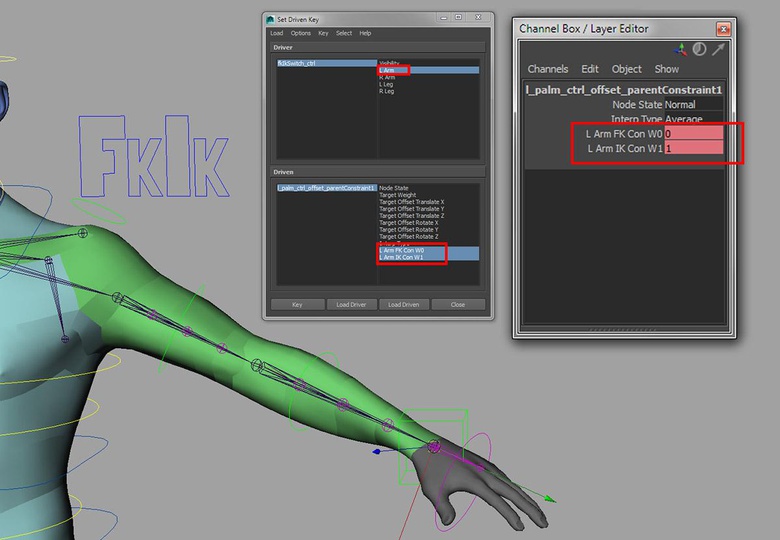Click the diagonal arrow icon in Channel Box
Viewport: 780px width, 540px height.
[718, 49]
